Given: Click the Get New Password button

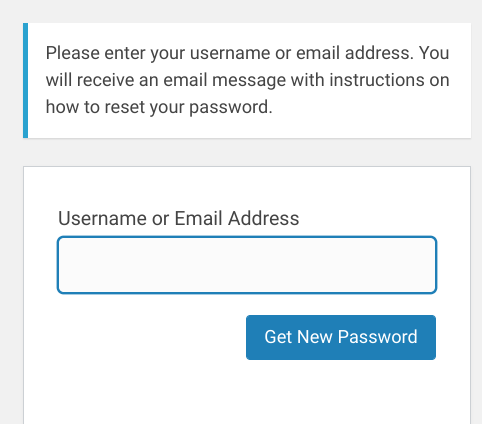Looking at the screenshot, I should coord(341,337).
